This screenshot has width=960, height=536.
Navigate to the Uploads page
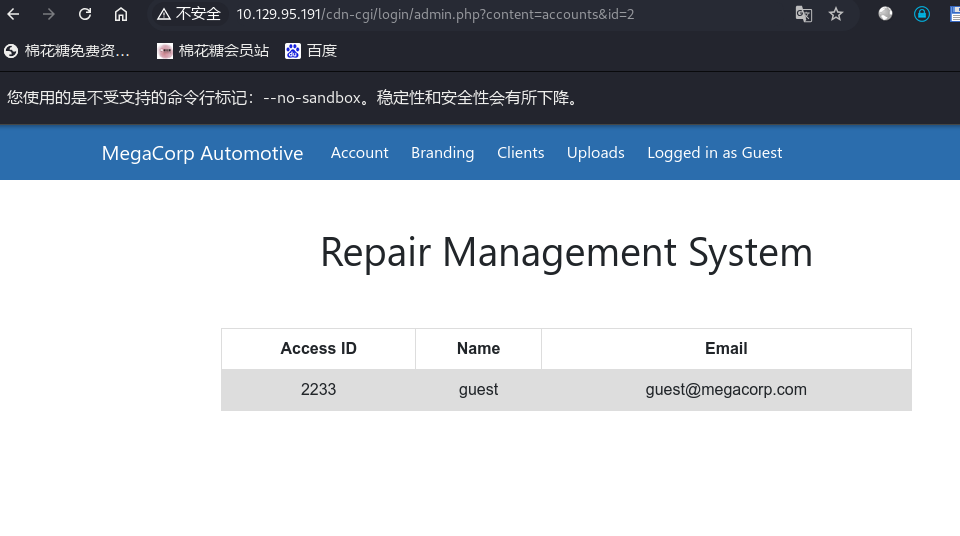tap(595, 153)
